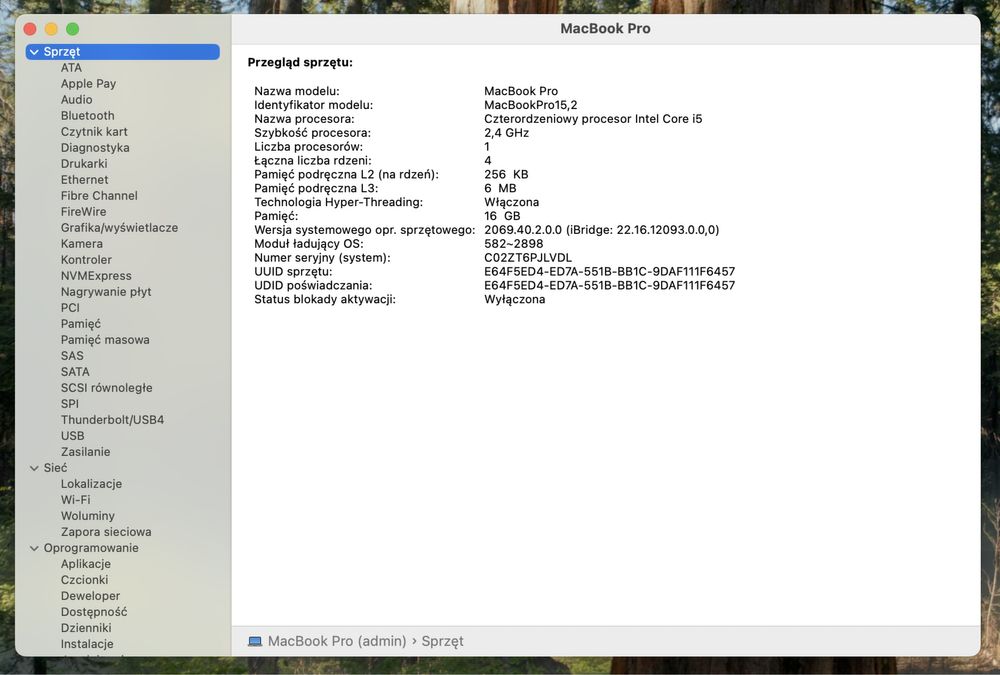Viewport: 1000px width, 675px height.
Task: Click the UDID poświadczania value
Action: click(x=609, y=286)
